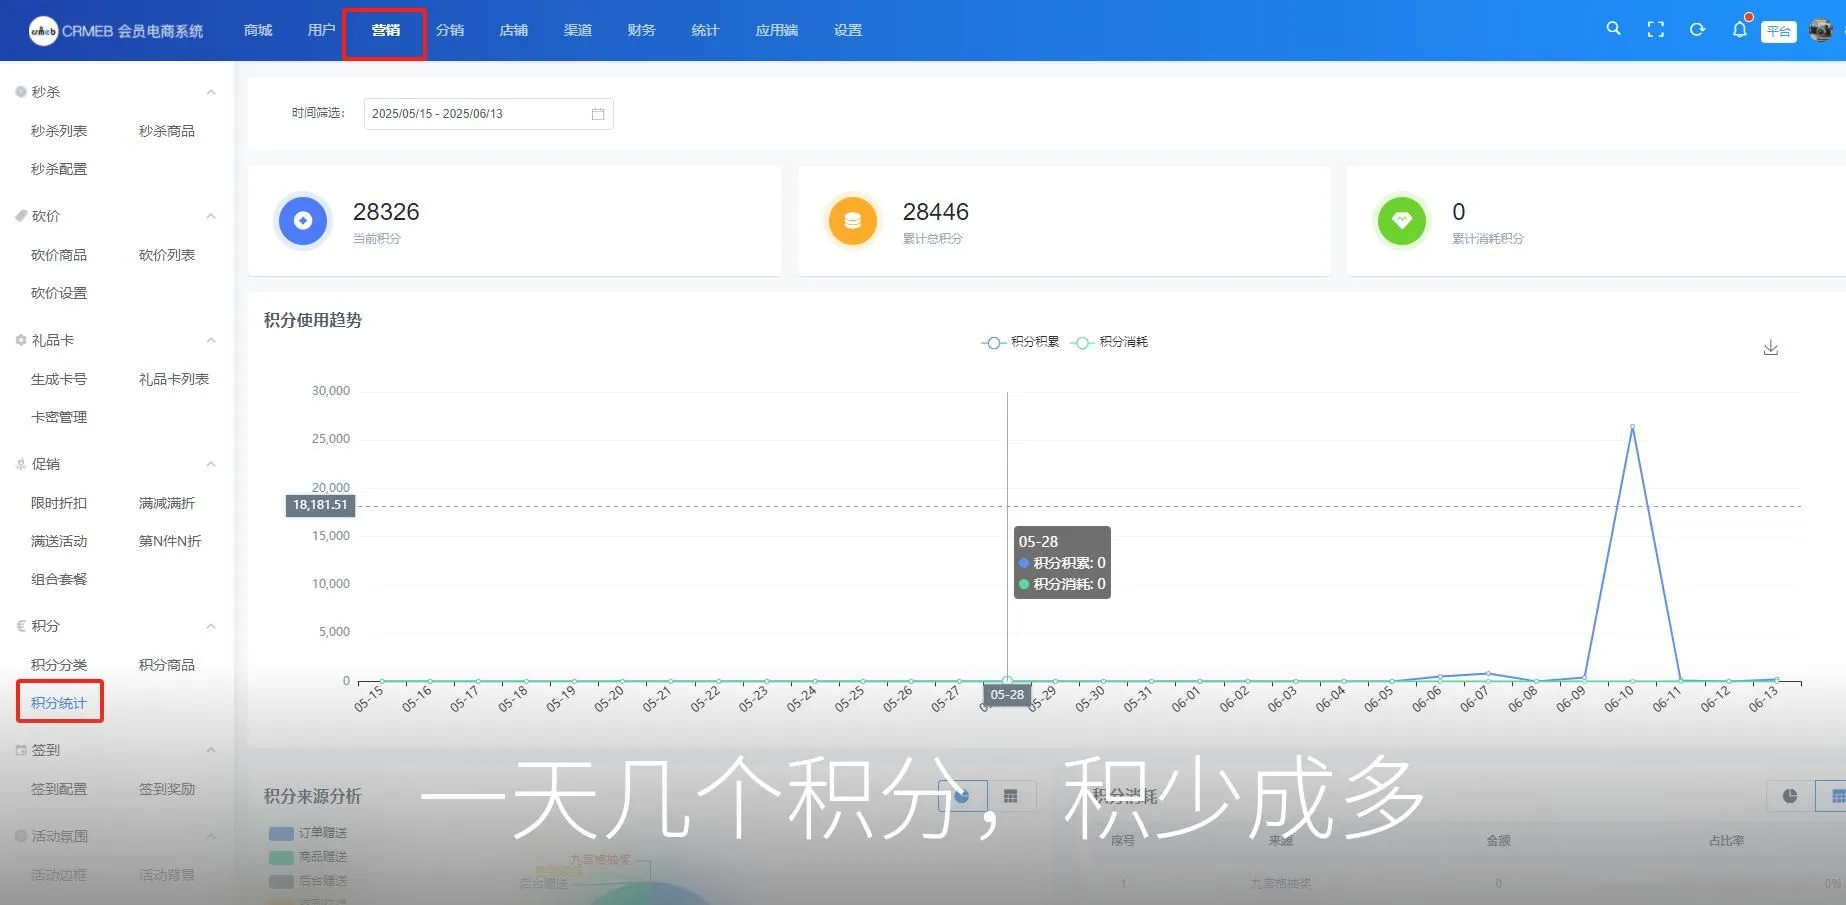Open 满减满折 promotion page
Screen dimensions: 1846x905
pyautogui.click(x=167, y=503)
